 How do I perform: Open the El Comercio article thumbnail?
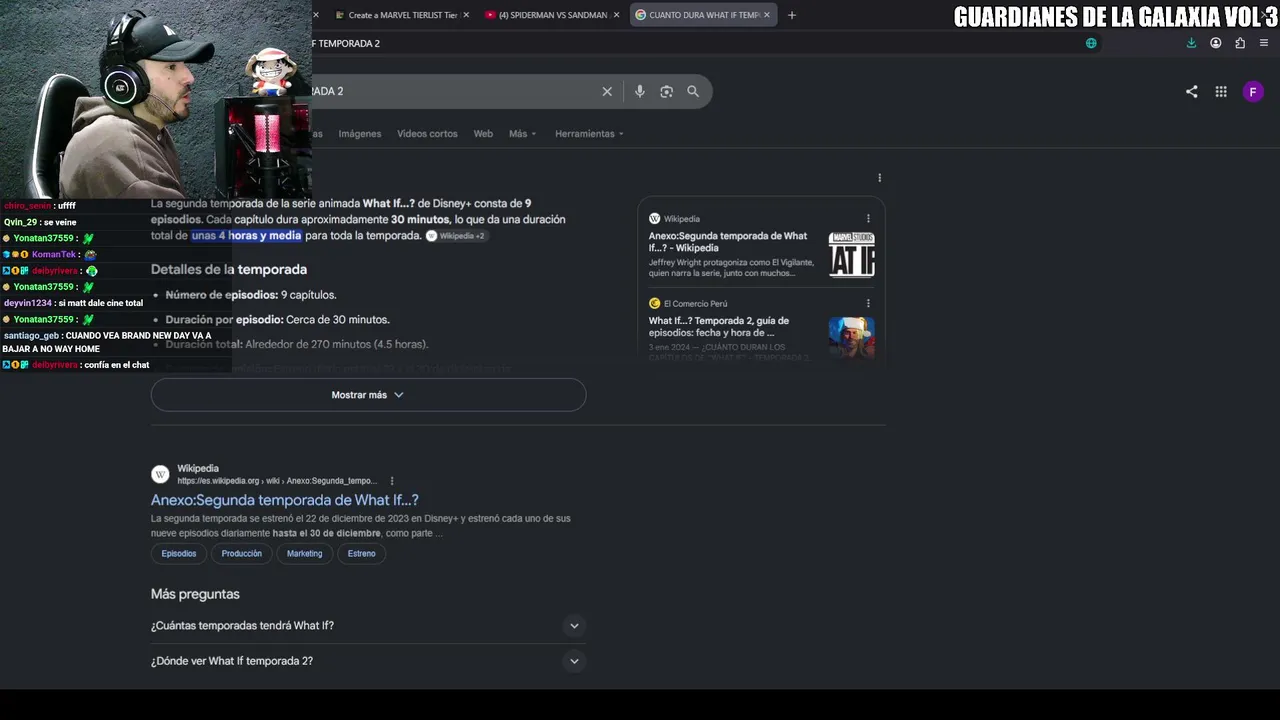click(852, 338)
